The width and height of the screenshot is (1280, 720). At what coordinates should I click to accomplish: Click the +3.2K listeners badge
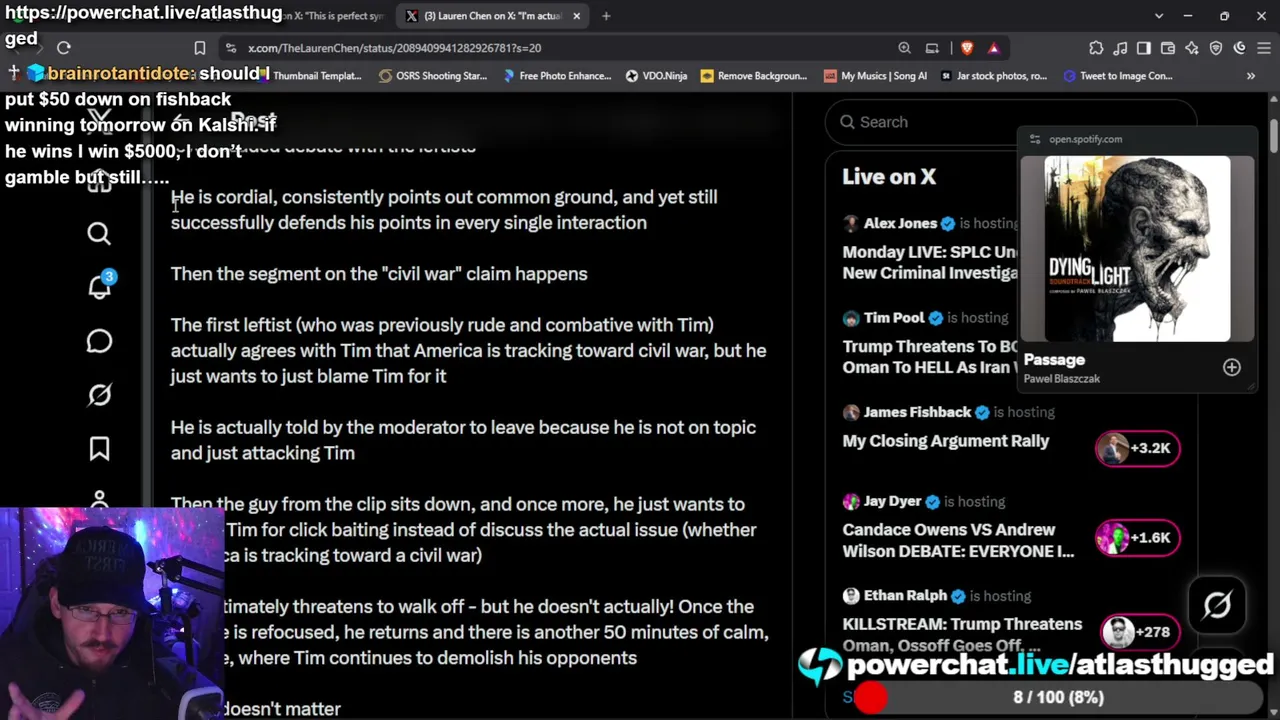click(x=1138, y=448)
